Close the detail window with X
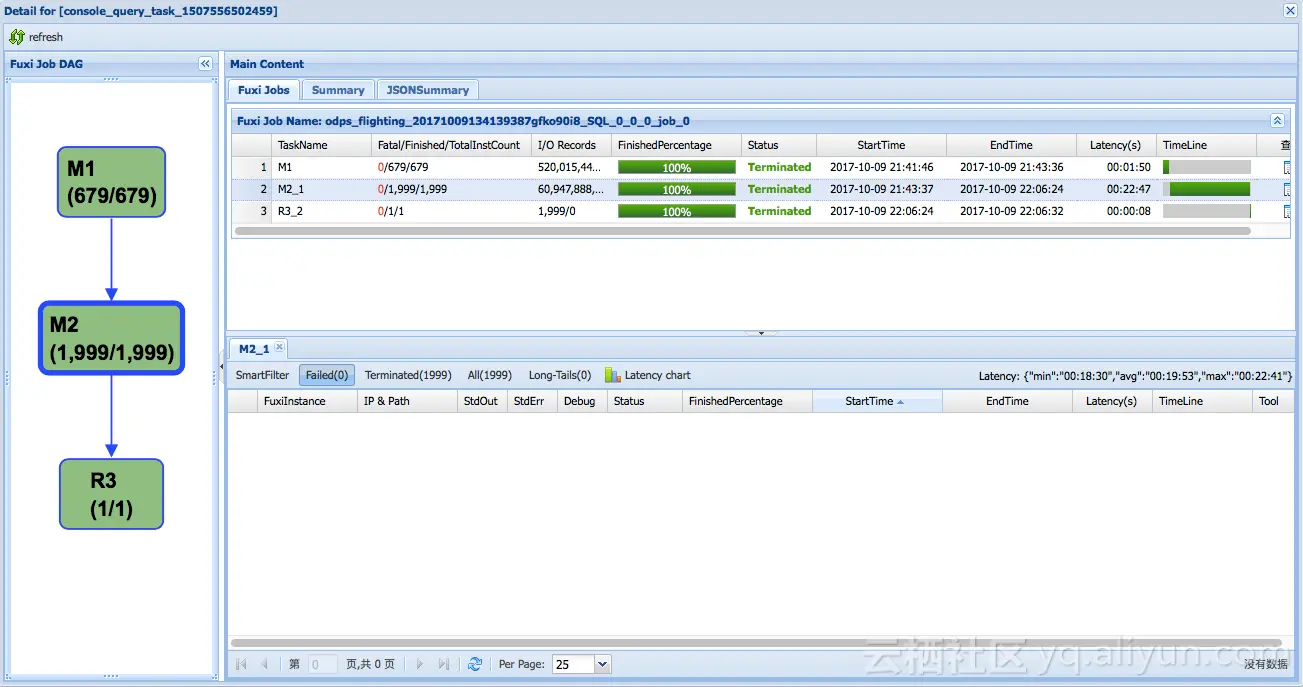1303x687 pixels. (1290, 10)
